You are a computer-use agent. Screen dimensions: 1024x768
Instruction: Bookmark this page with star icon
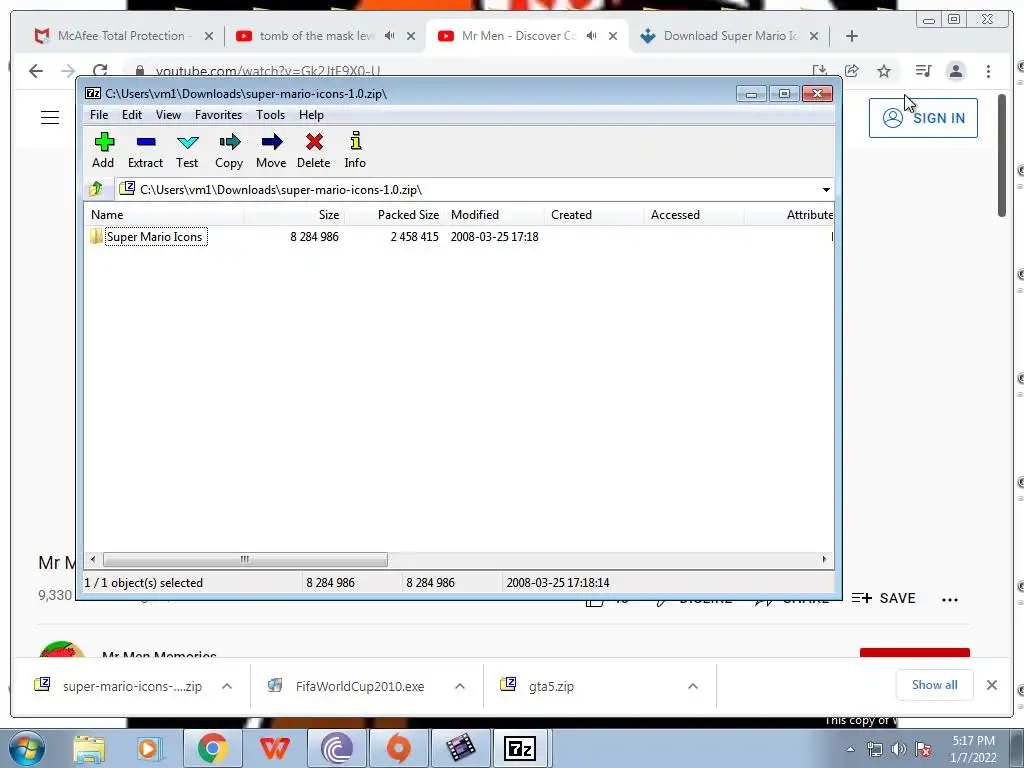884,71
